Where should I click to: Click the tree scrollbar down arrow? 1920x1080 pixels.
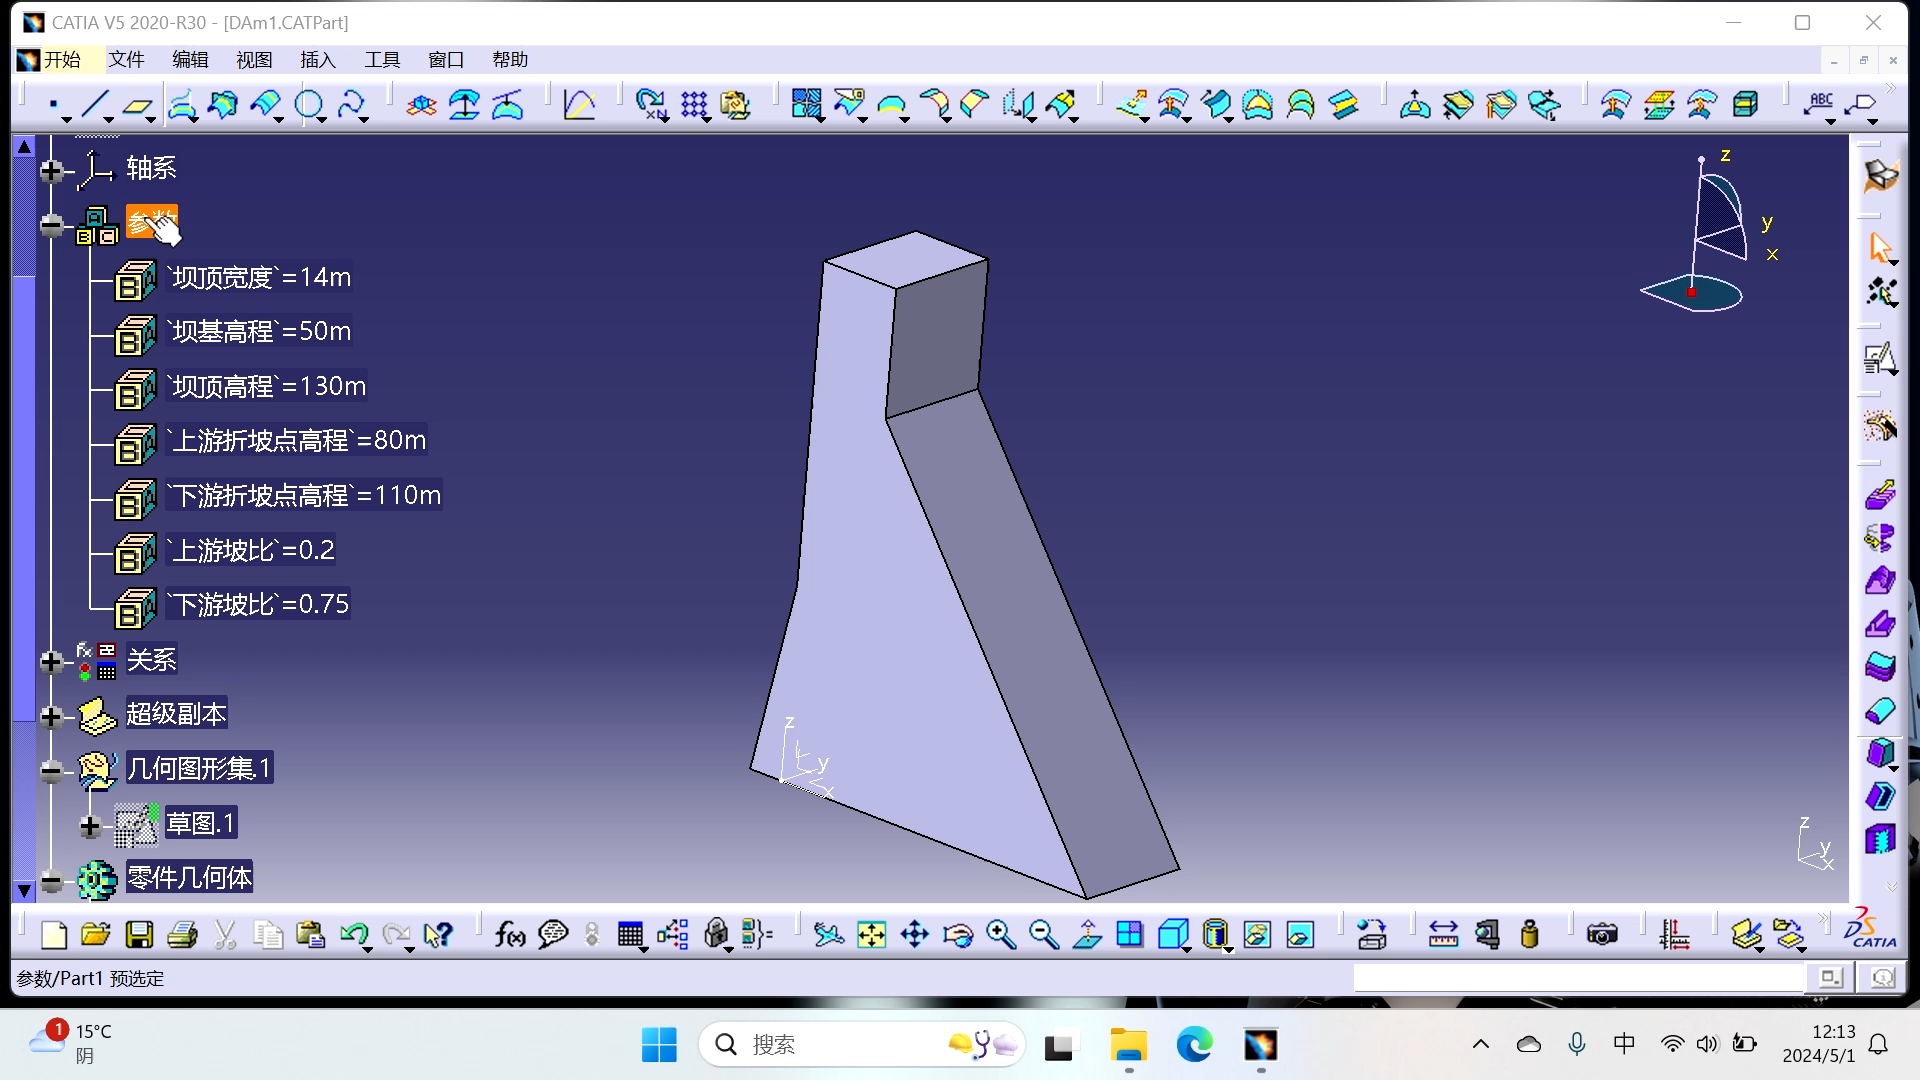pyautogui.click(x=24, y=889)
